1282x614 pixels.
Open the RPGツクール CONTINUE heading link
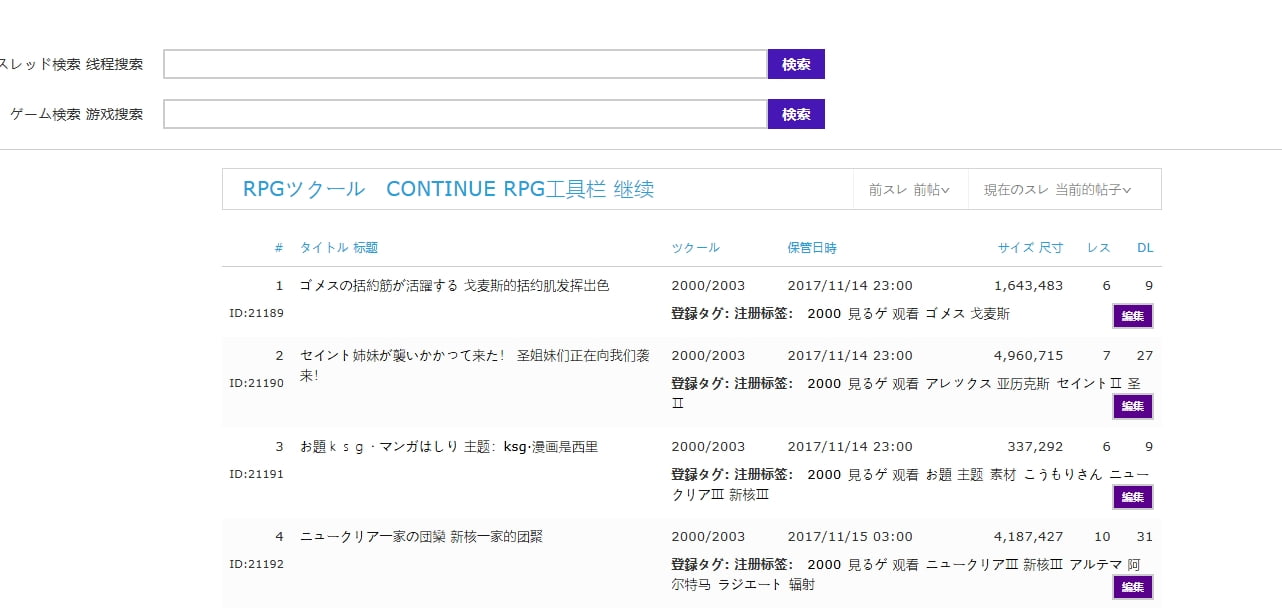point(448,189)
